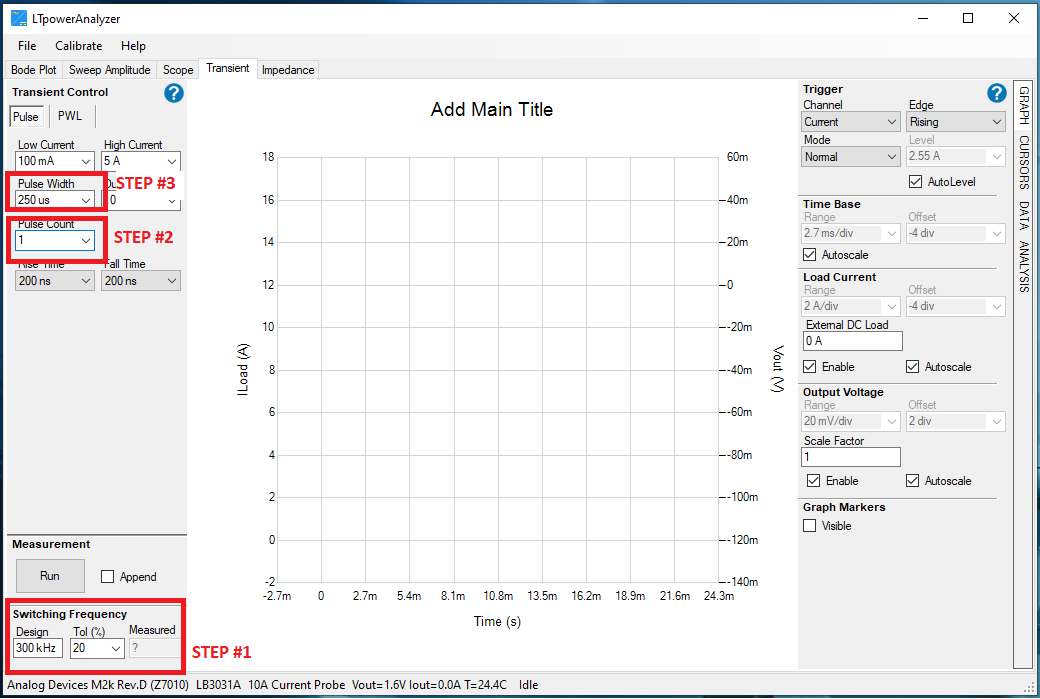
Task: Switch to the PWL transient mode tab
Action: point(69,115)
